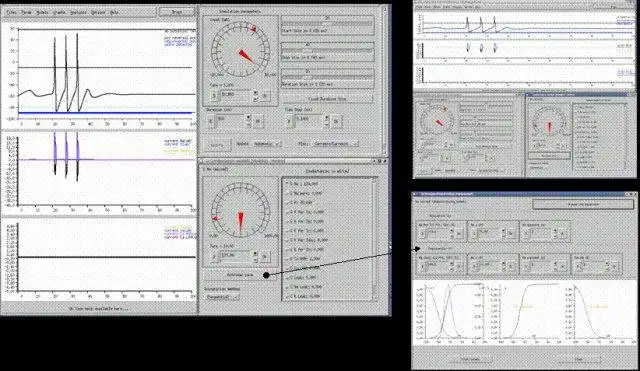
Task: Click the Simulation Parameters panel vertical scrollbar
Action: coord(384,80)
